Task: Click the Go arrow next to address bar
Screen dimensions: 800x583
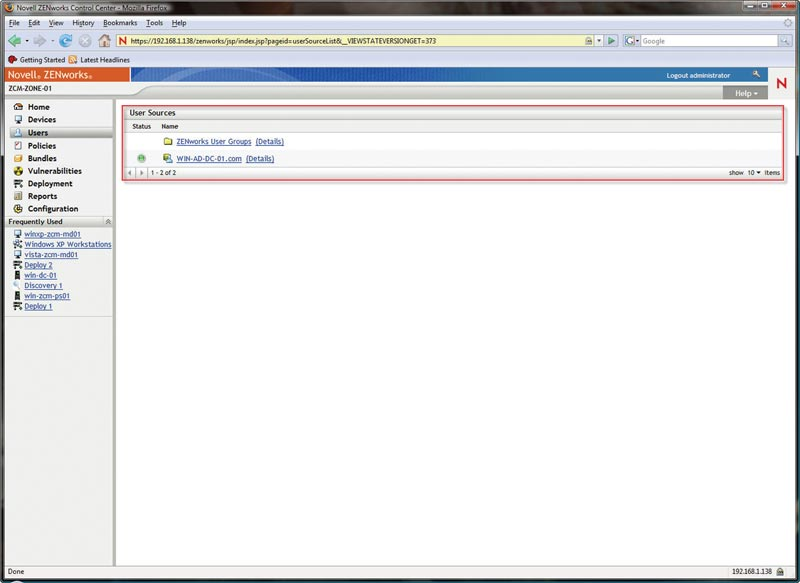Action: tap(611, 41)
